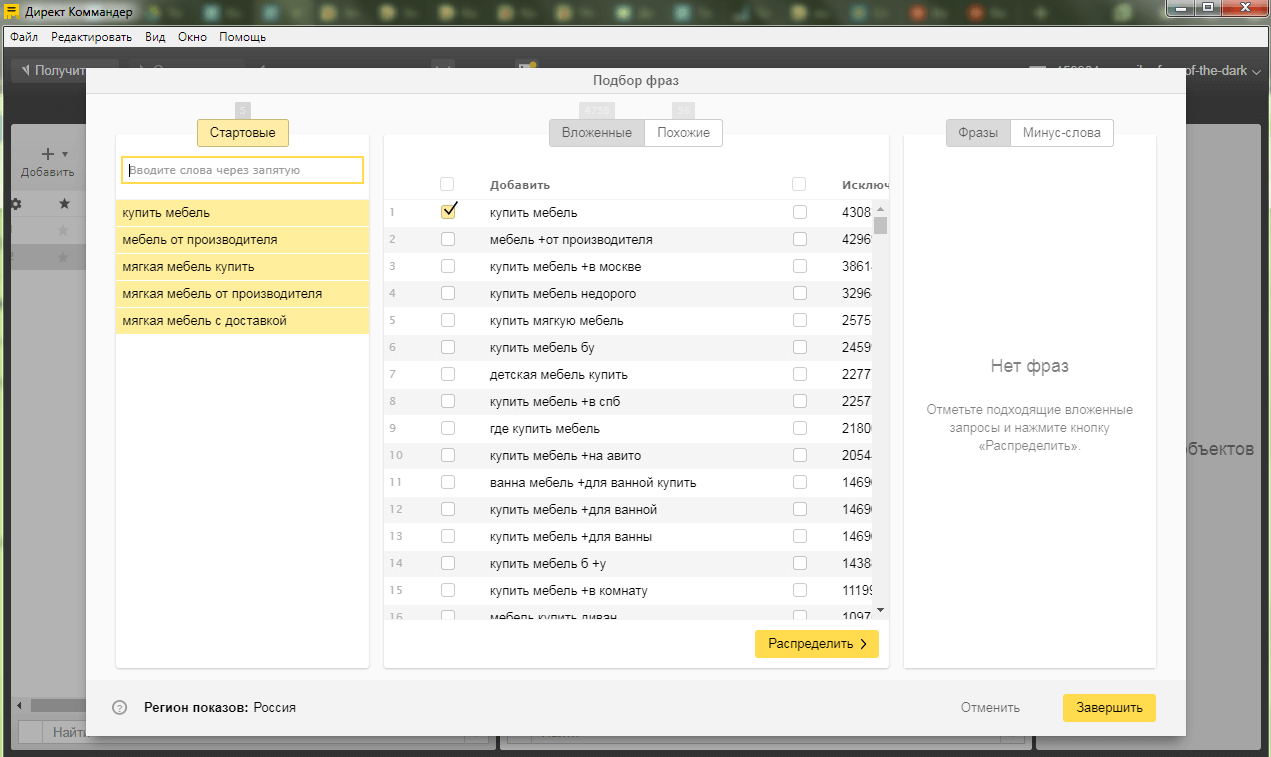Viewport: 1271px width, 757px height.
Task: Uncheck the add checkbox for купить мебель
Action: coord(448,211)
